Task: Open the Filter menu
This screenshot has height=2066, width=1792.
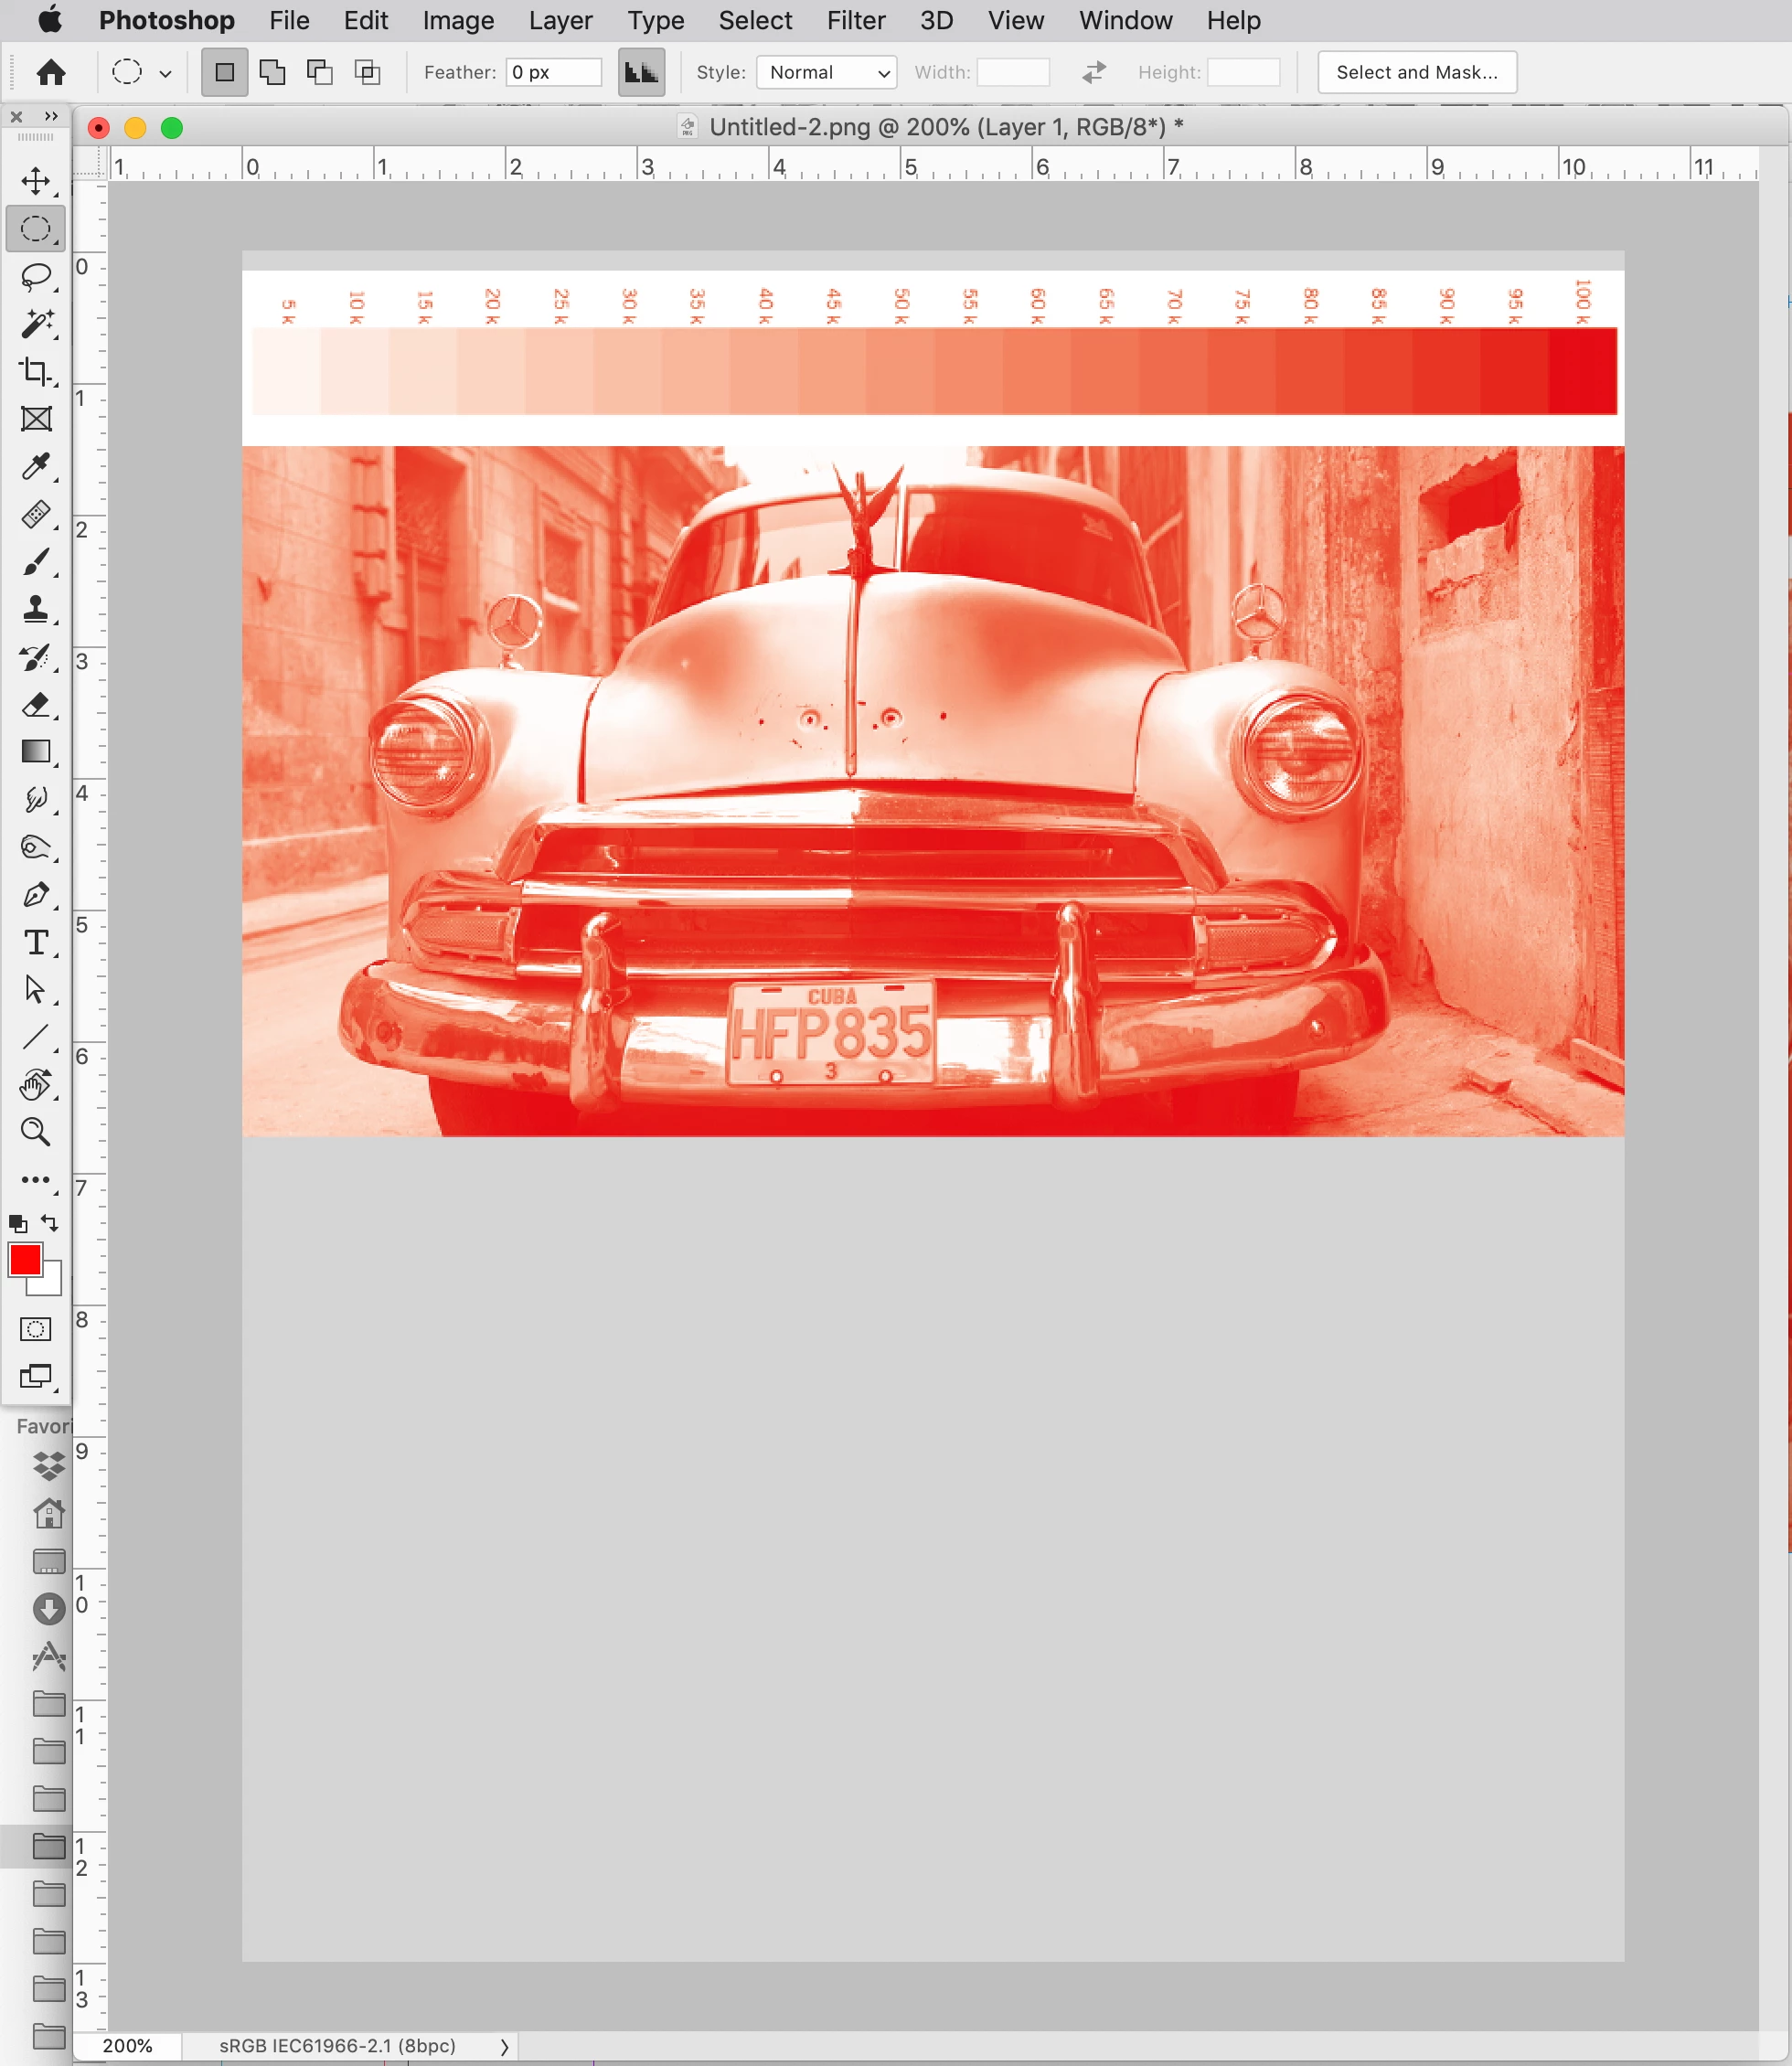Action: pos(855,20)
